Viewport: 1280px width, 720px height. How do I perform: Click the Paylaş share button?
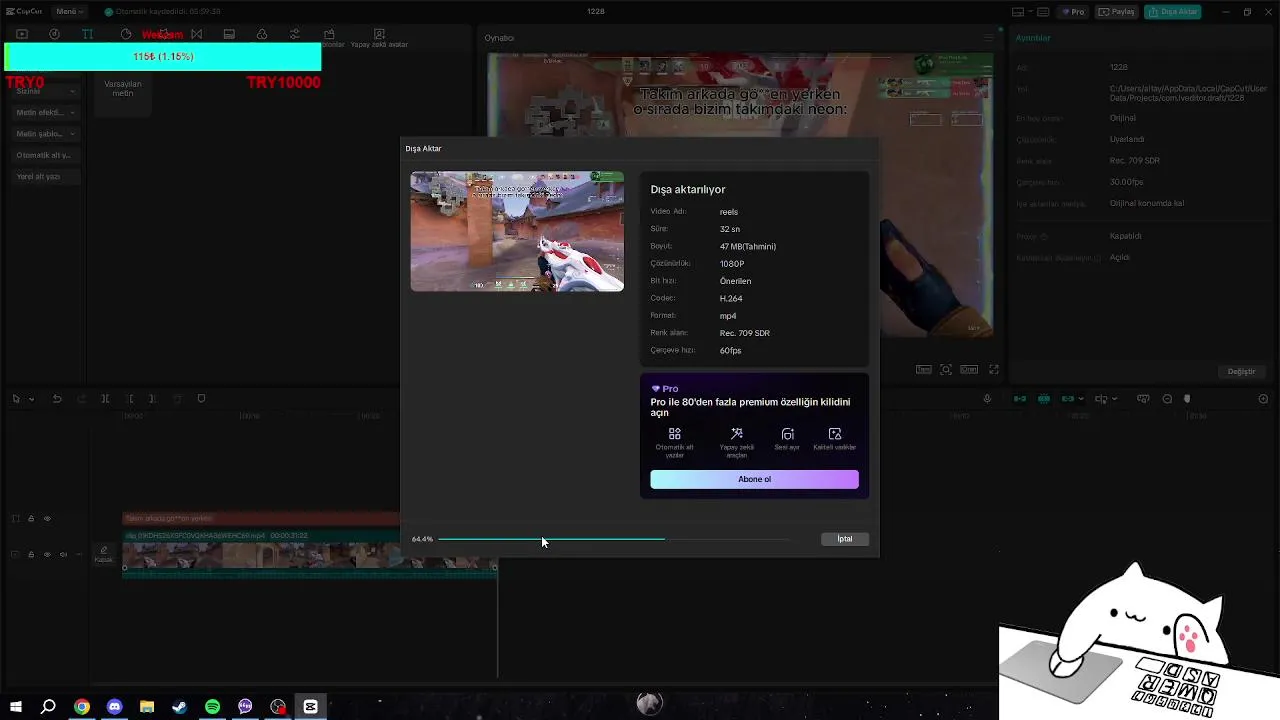click(1117, 12)
